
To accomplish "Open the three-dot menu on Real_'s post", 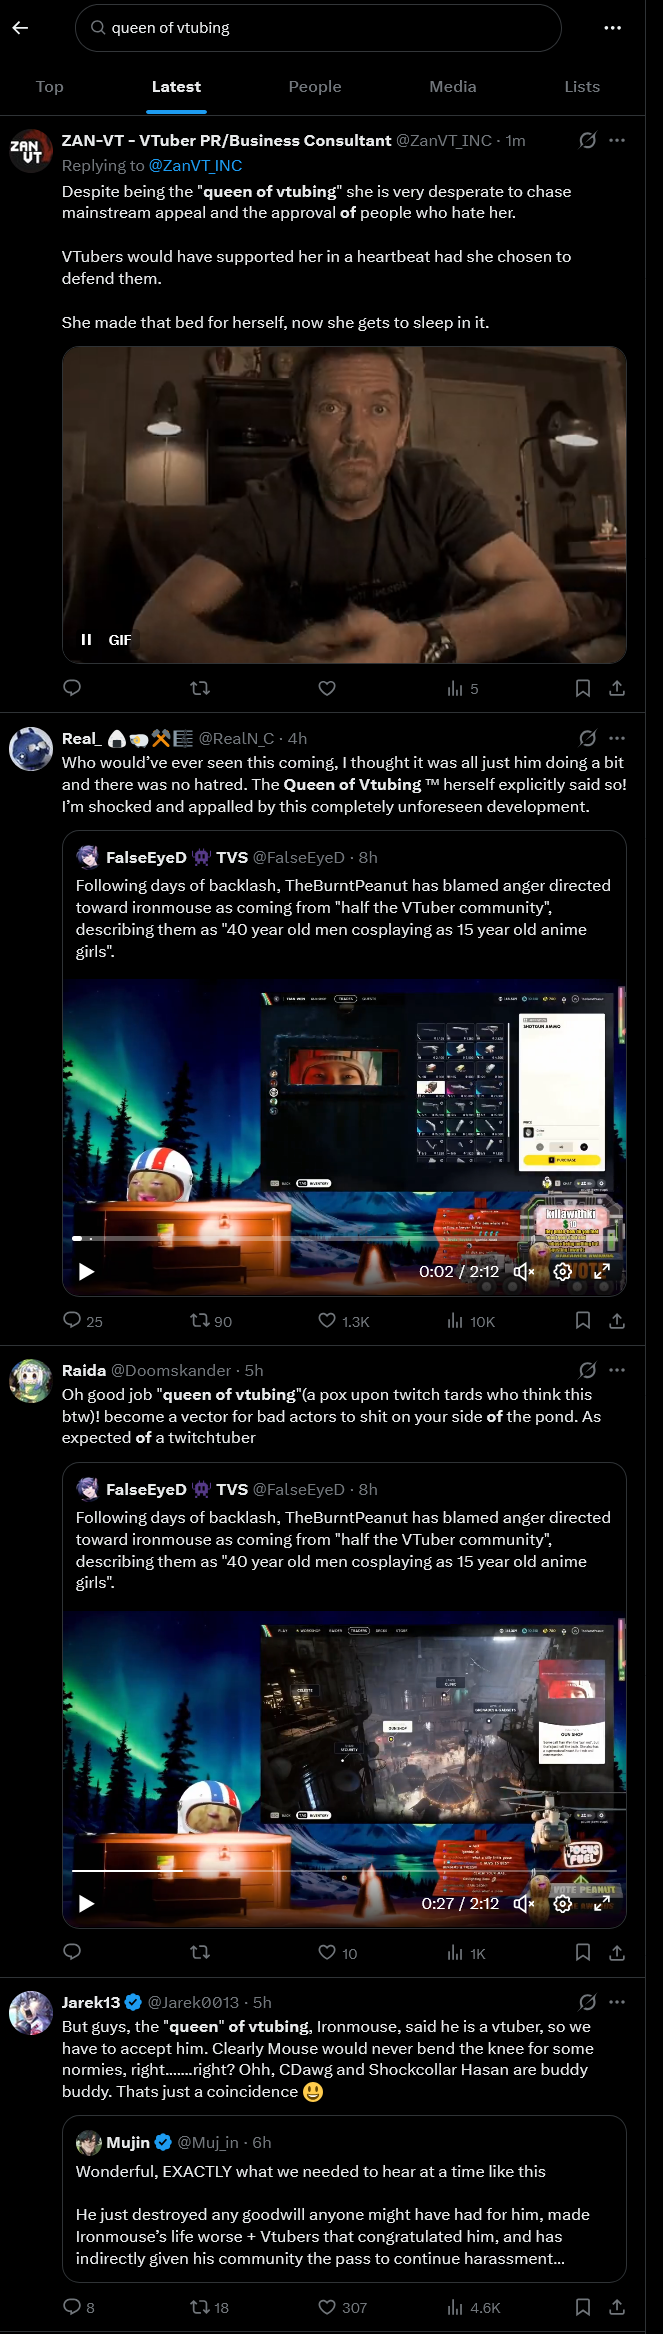I will tap(617, 738).
